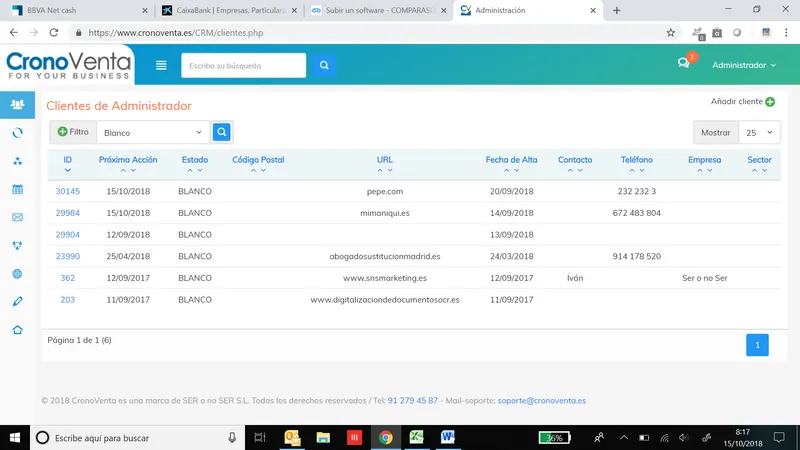
Task: Sort ascending by Próxima Acción
Action: tap(123, 170)
